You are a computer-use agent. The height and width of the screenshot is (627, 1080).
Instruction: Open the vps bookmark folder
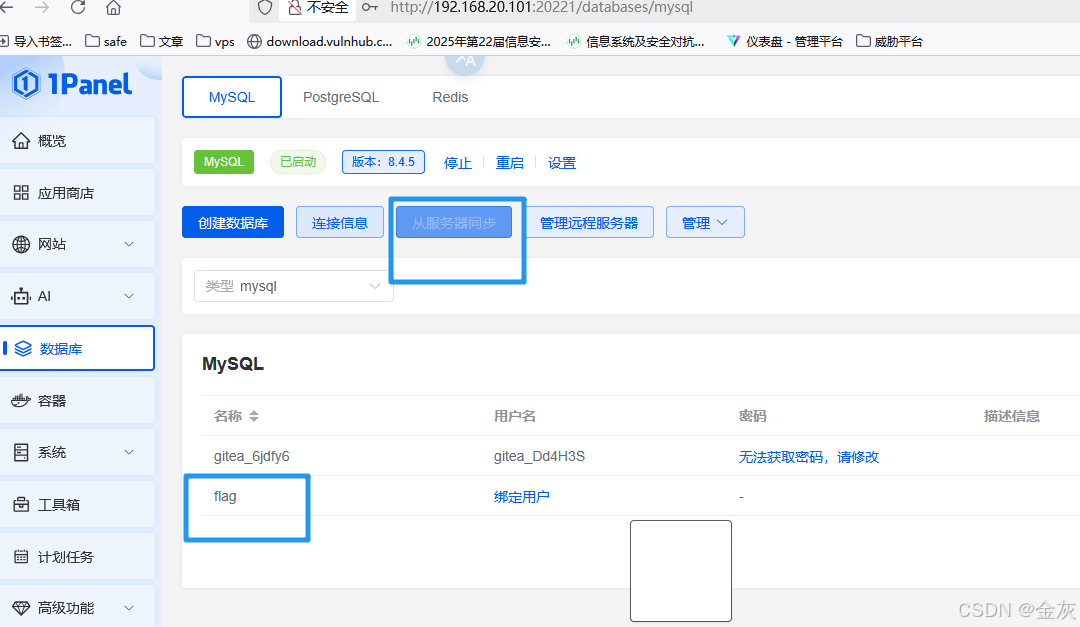point(216,41)
